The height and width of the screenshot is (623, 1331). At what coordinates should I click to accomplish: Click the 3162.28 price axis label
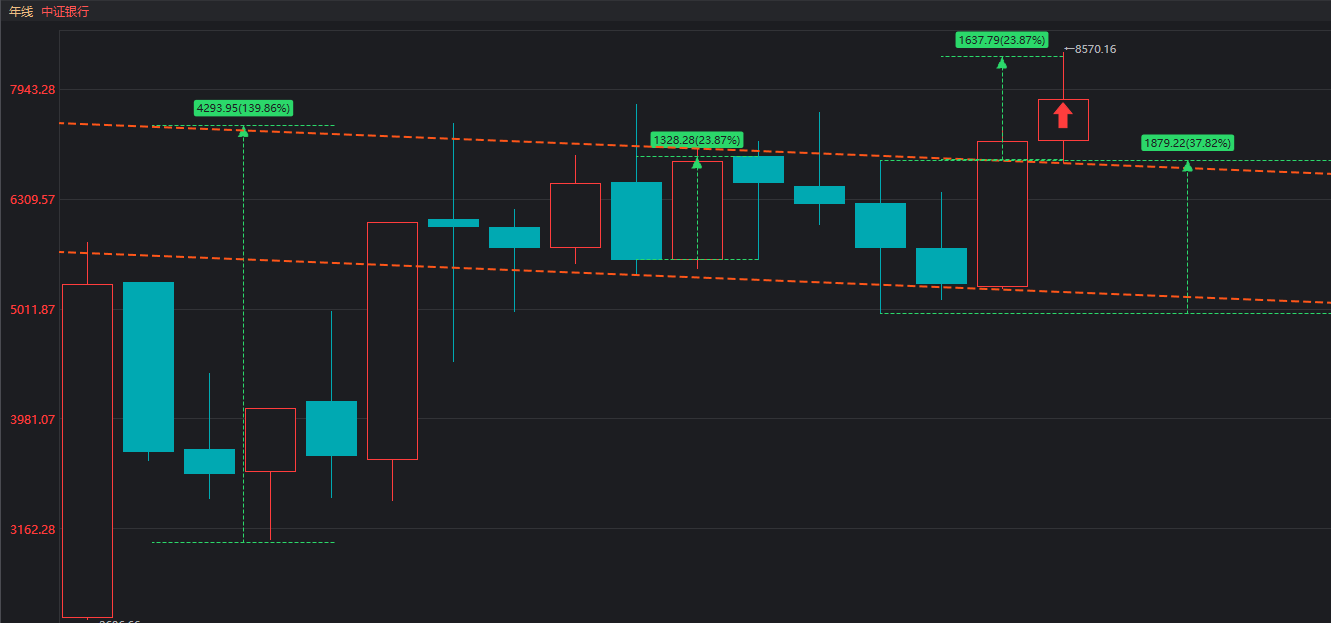click(32, 530)
